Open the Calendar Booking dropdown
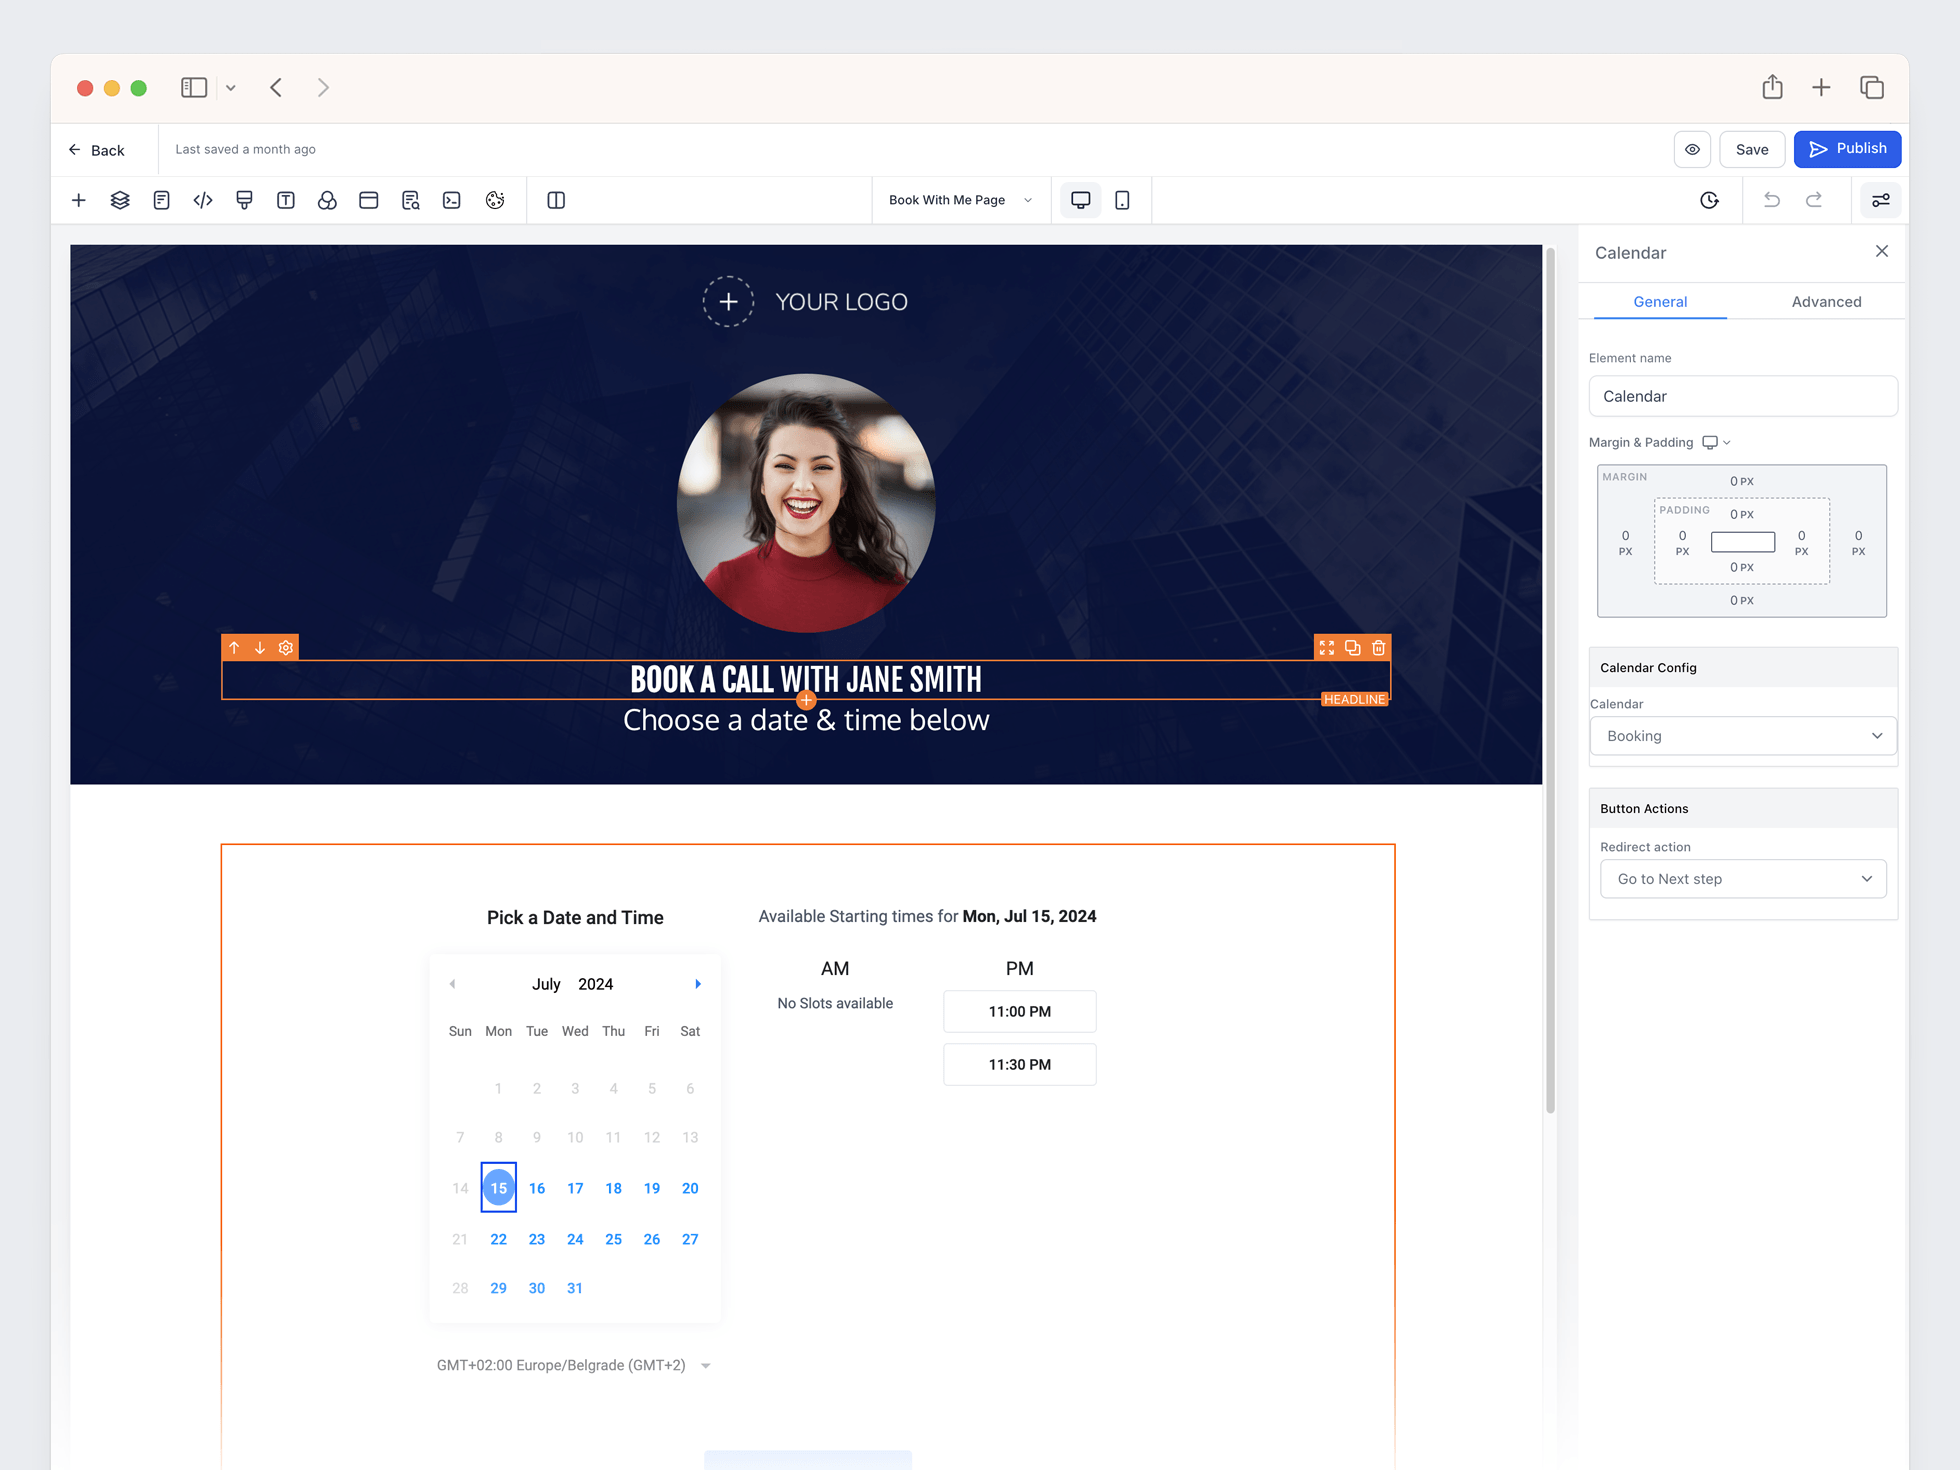1960x1470 pixels. [x=1743, y=736]
